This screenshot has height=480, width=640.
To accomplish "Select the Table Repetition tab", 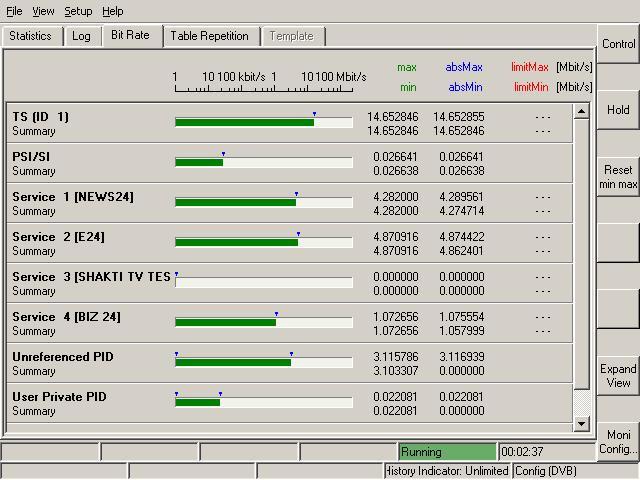I will pyautogui.click(x=209, y=36).
